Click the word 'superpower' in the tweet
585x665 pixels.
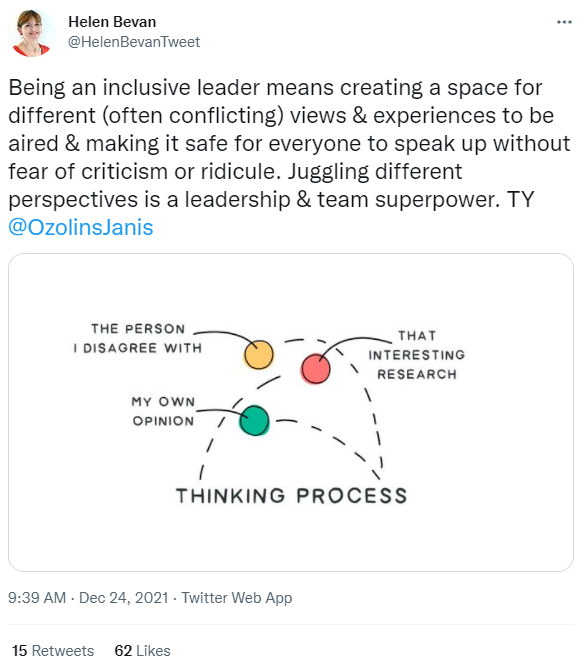click(x=435, y=199)
